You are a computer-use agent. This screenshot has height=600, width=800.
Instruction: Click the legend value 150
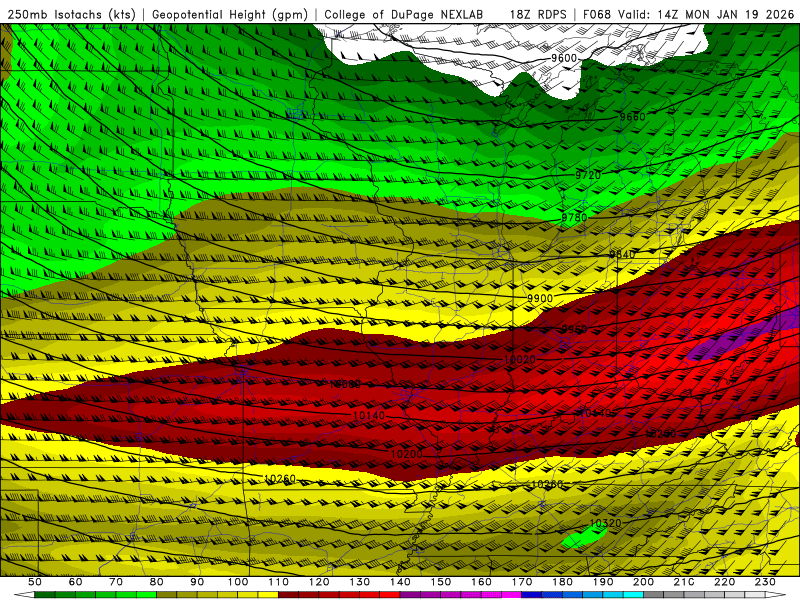(441, 582)
